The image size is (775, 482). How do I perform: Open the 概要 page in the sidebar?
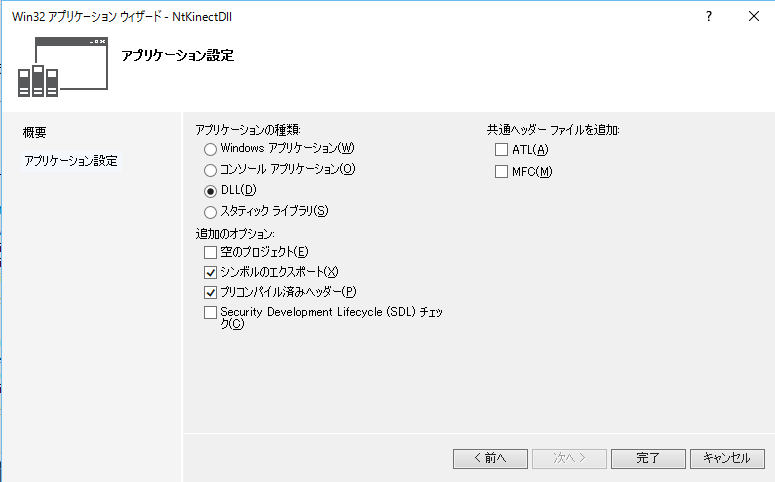pyautogui.click(x=35, y=133)
